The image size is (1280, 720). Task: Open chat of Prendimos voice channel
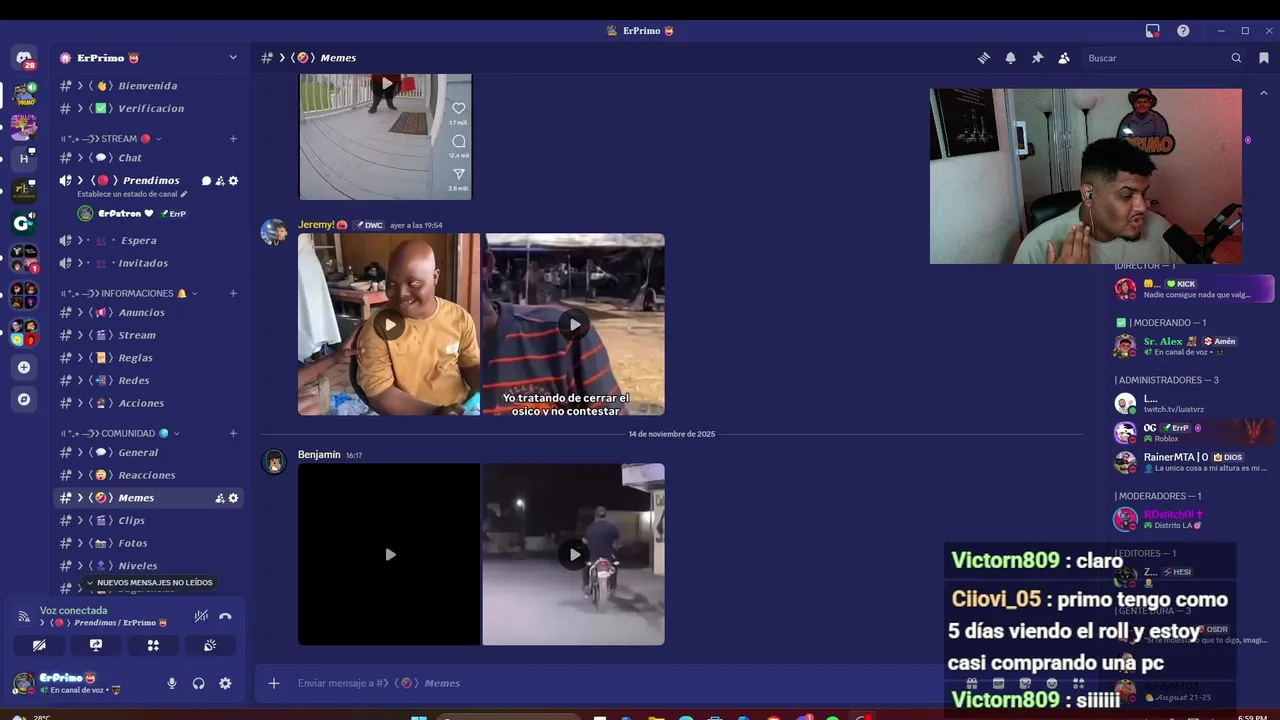(207, 181)
